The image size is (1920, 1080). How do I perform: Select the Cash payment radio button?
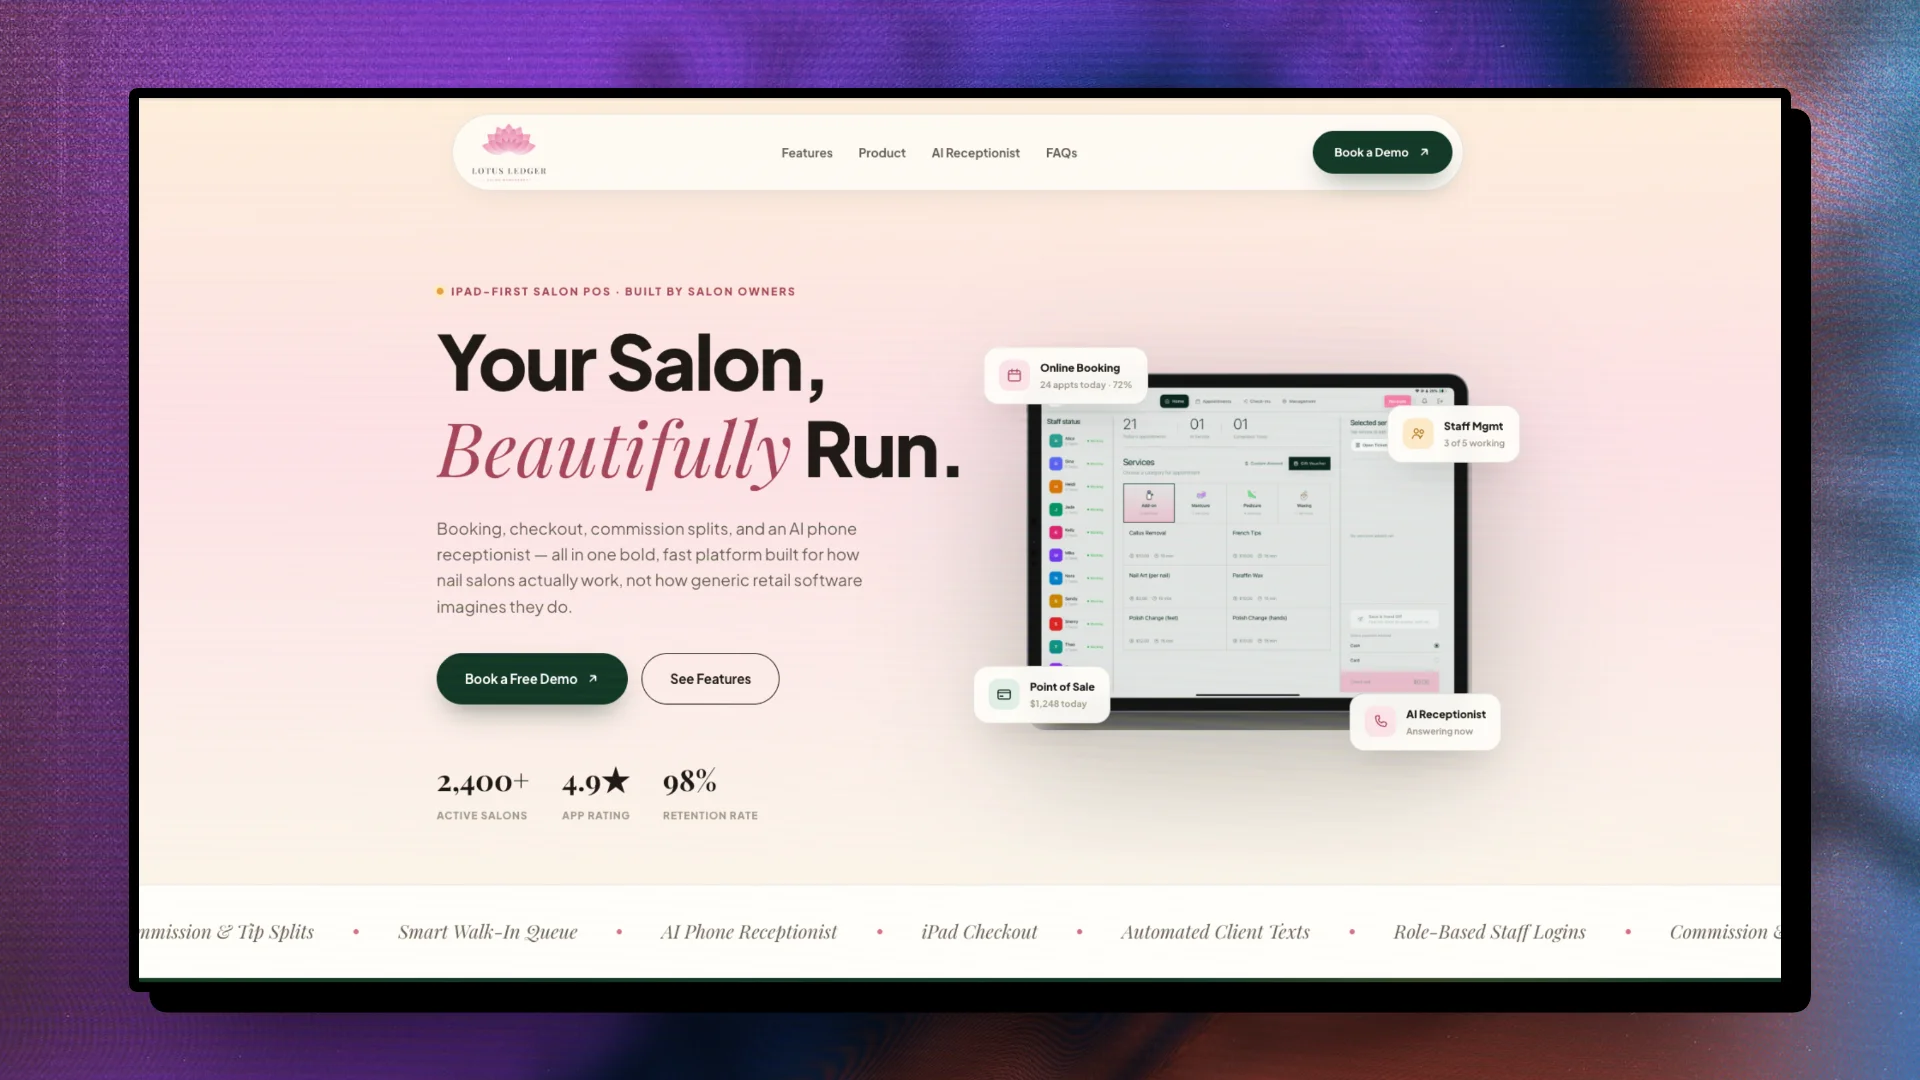pyautogui.click(x=1436, y=646)
